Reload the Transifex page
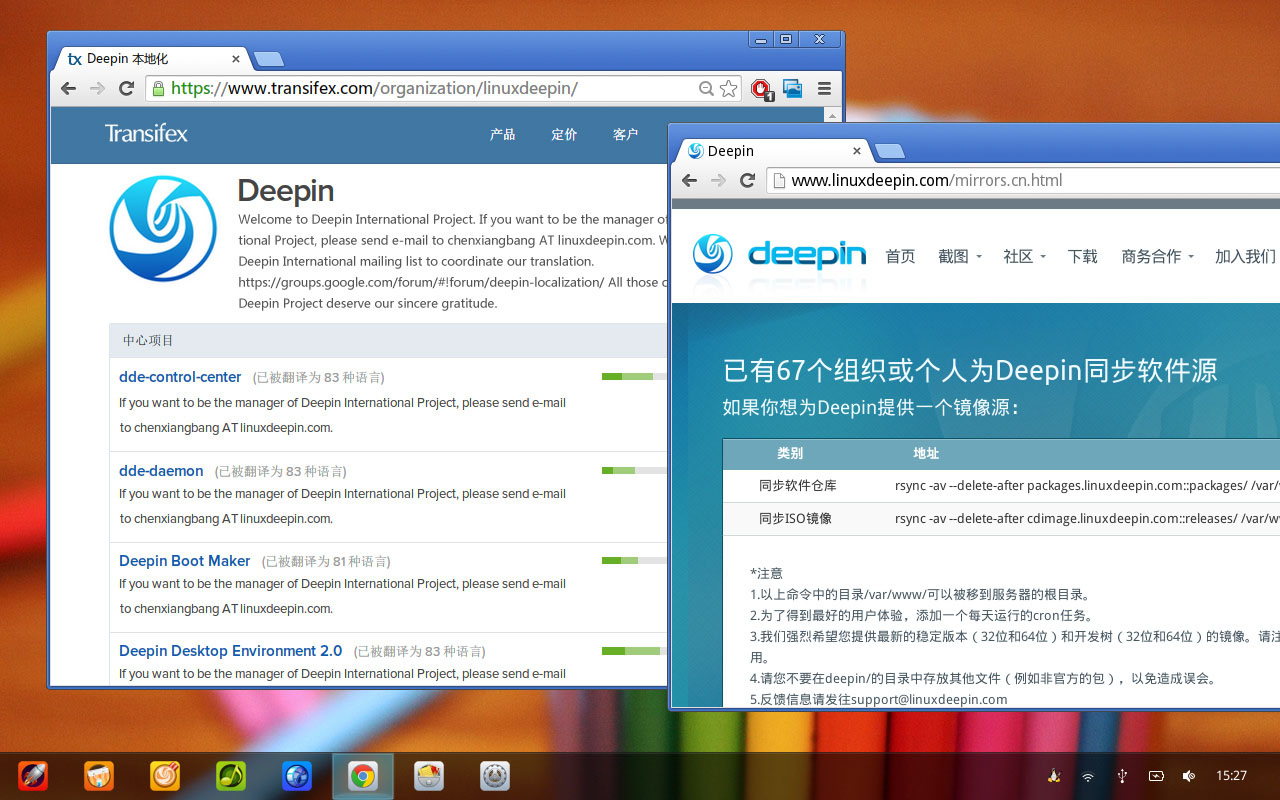The image size is (1280, 800). (126, 88)
